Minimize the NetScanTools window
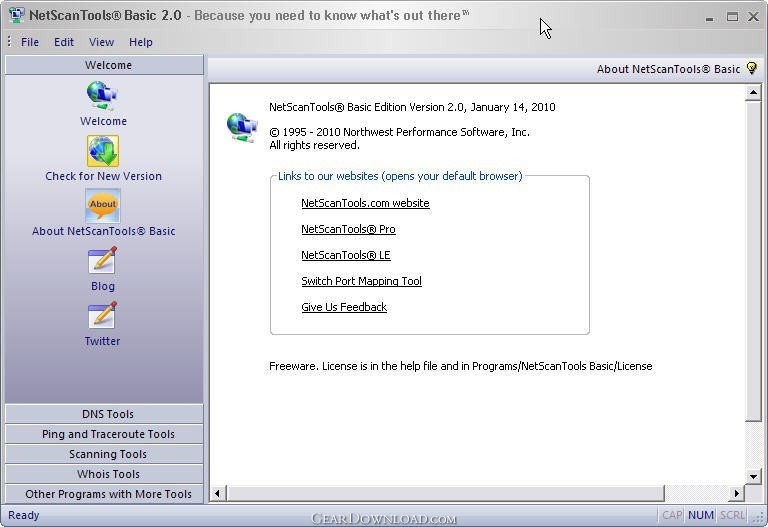This screenshot has height=527, width=768. pos(709,17)
